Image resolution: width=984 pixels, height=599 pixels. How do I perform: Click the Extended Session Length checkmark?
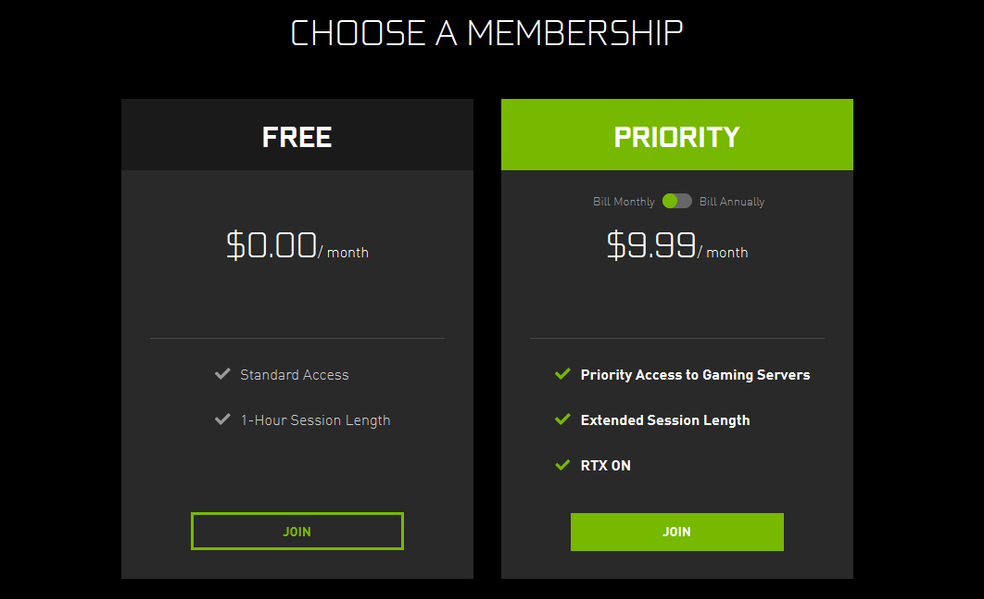pyautogui.click(x=562, y=420)
